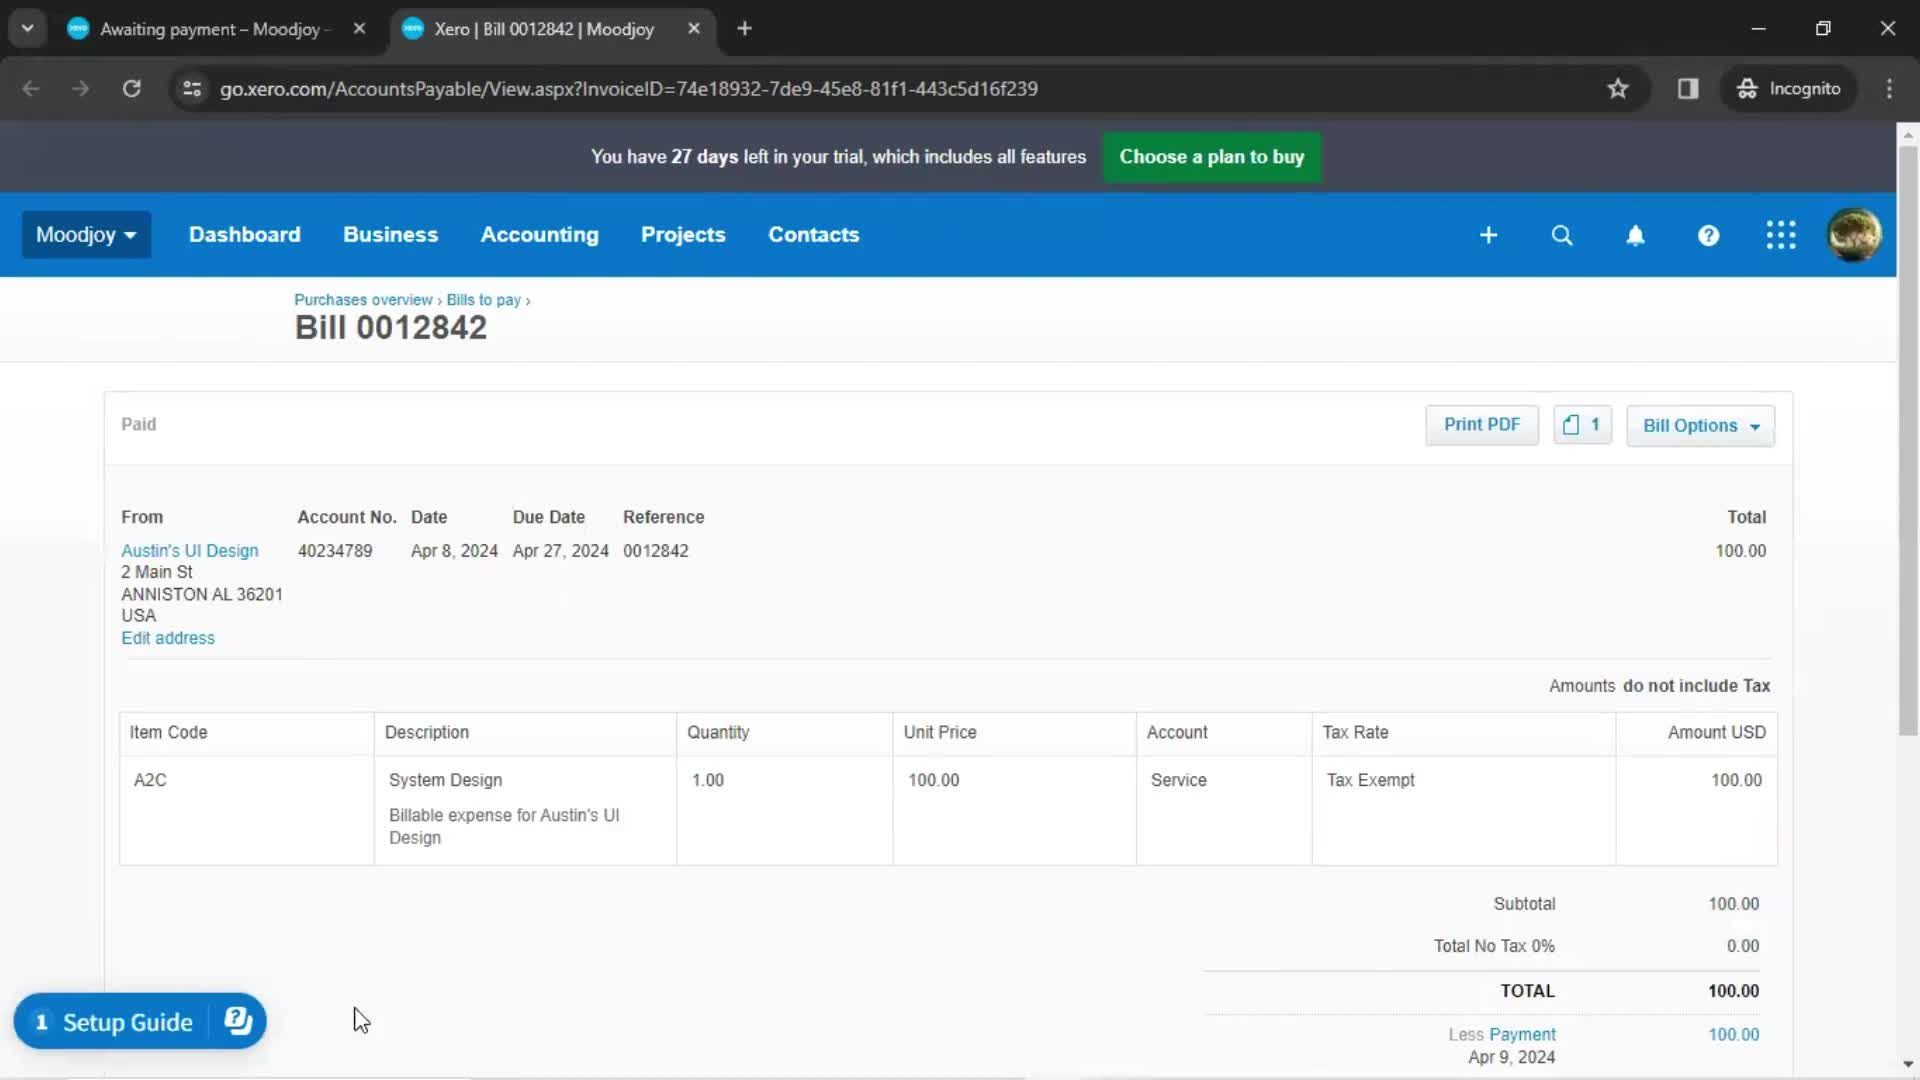Viewport: 1920px width, 1080px height.
Task: Click the page vertical scrollbar
Action: (x=1907, y=440)
